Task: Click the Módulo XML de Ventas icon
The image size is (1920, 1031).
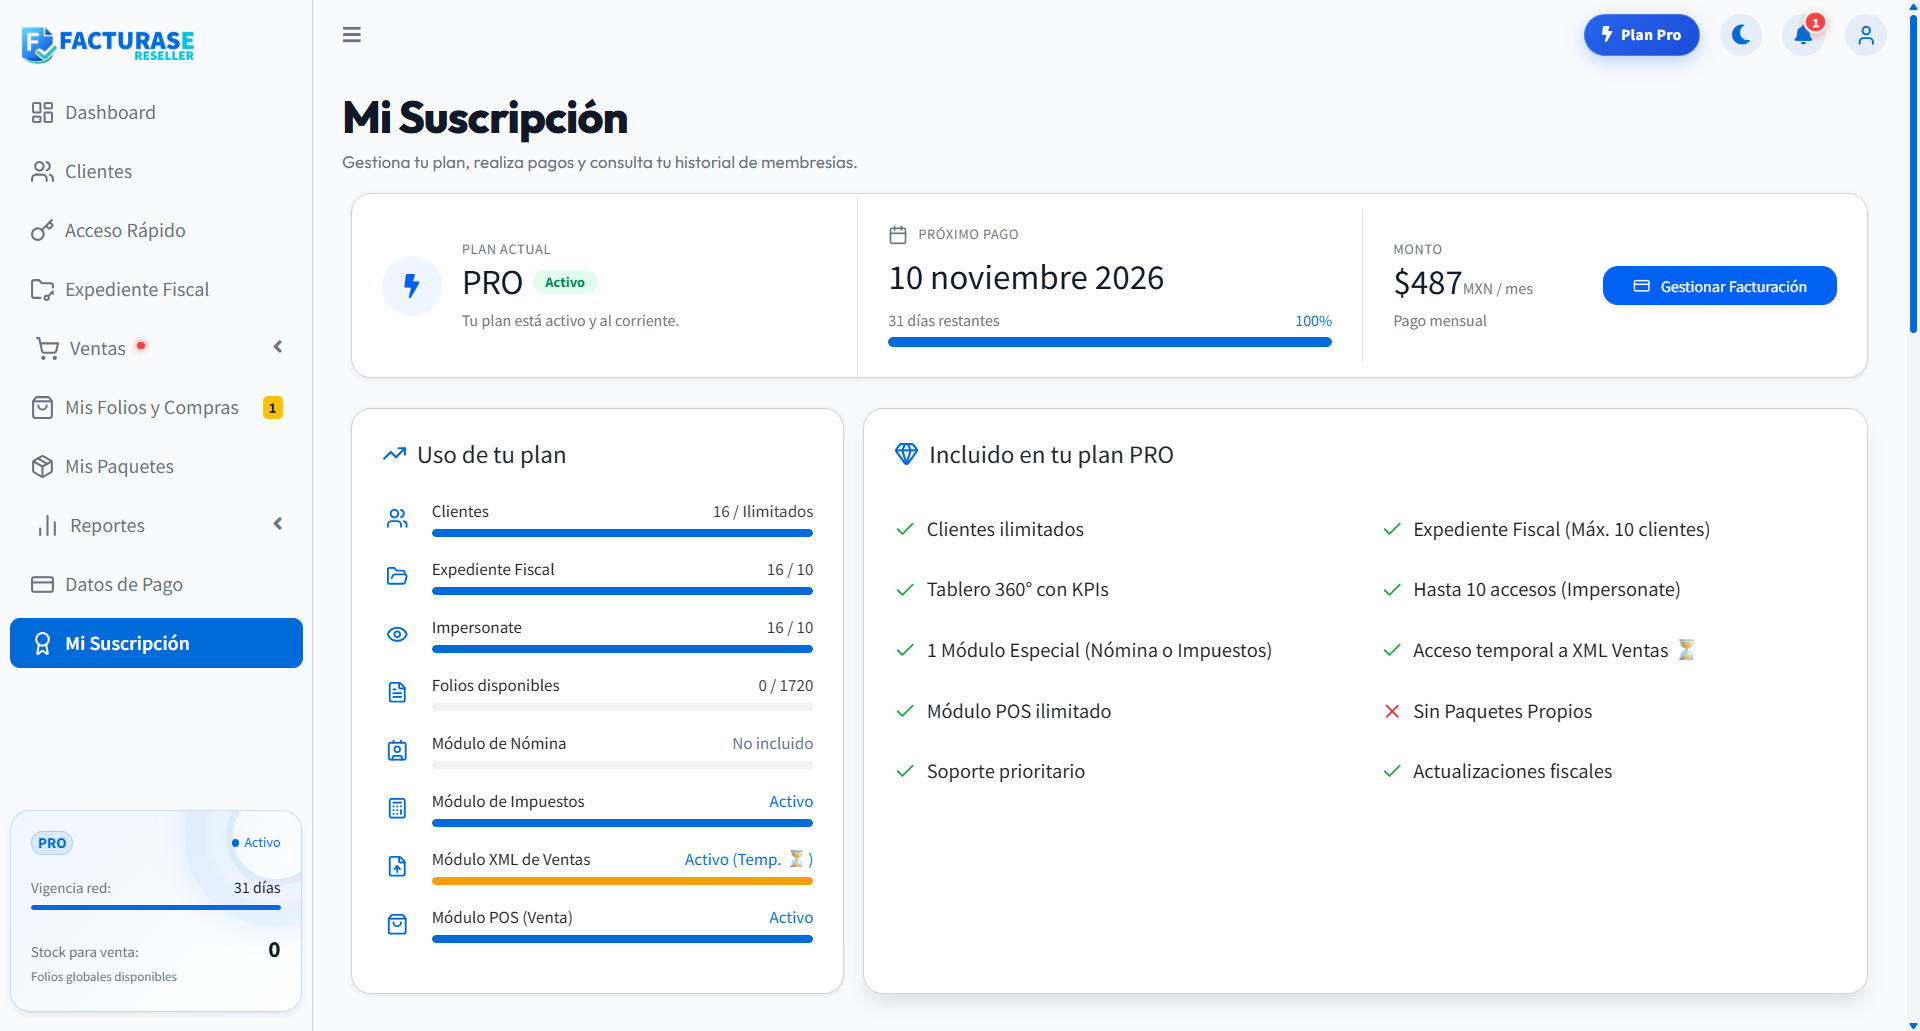Action: tap(397, 866)
